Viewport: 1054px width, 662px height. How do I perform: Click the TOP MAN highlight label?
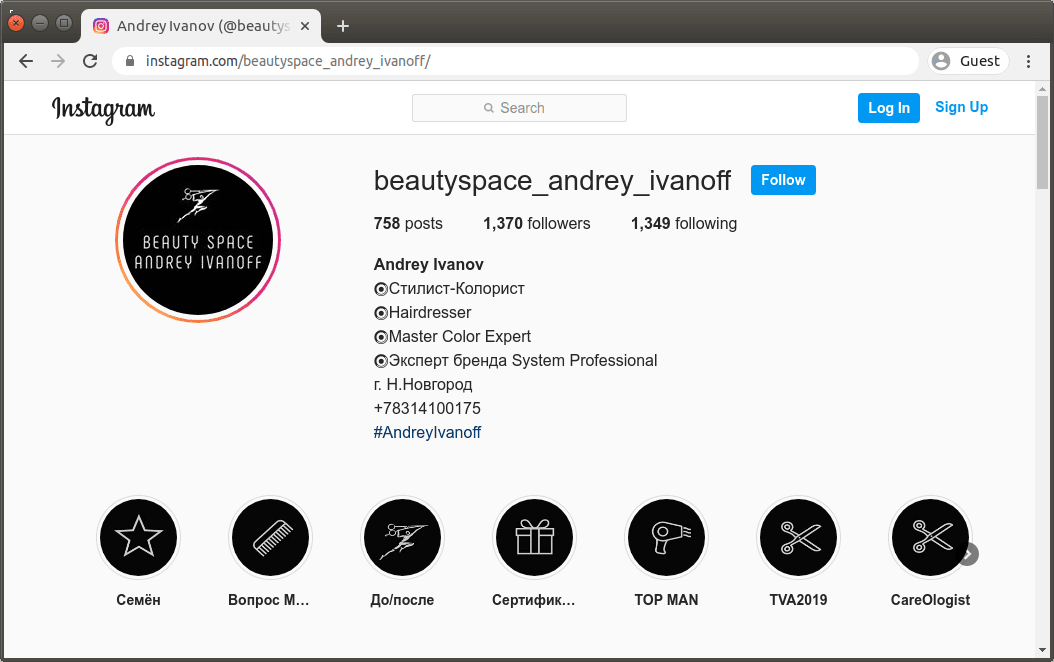[666, 600]
